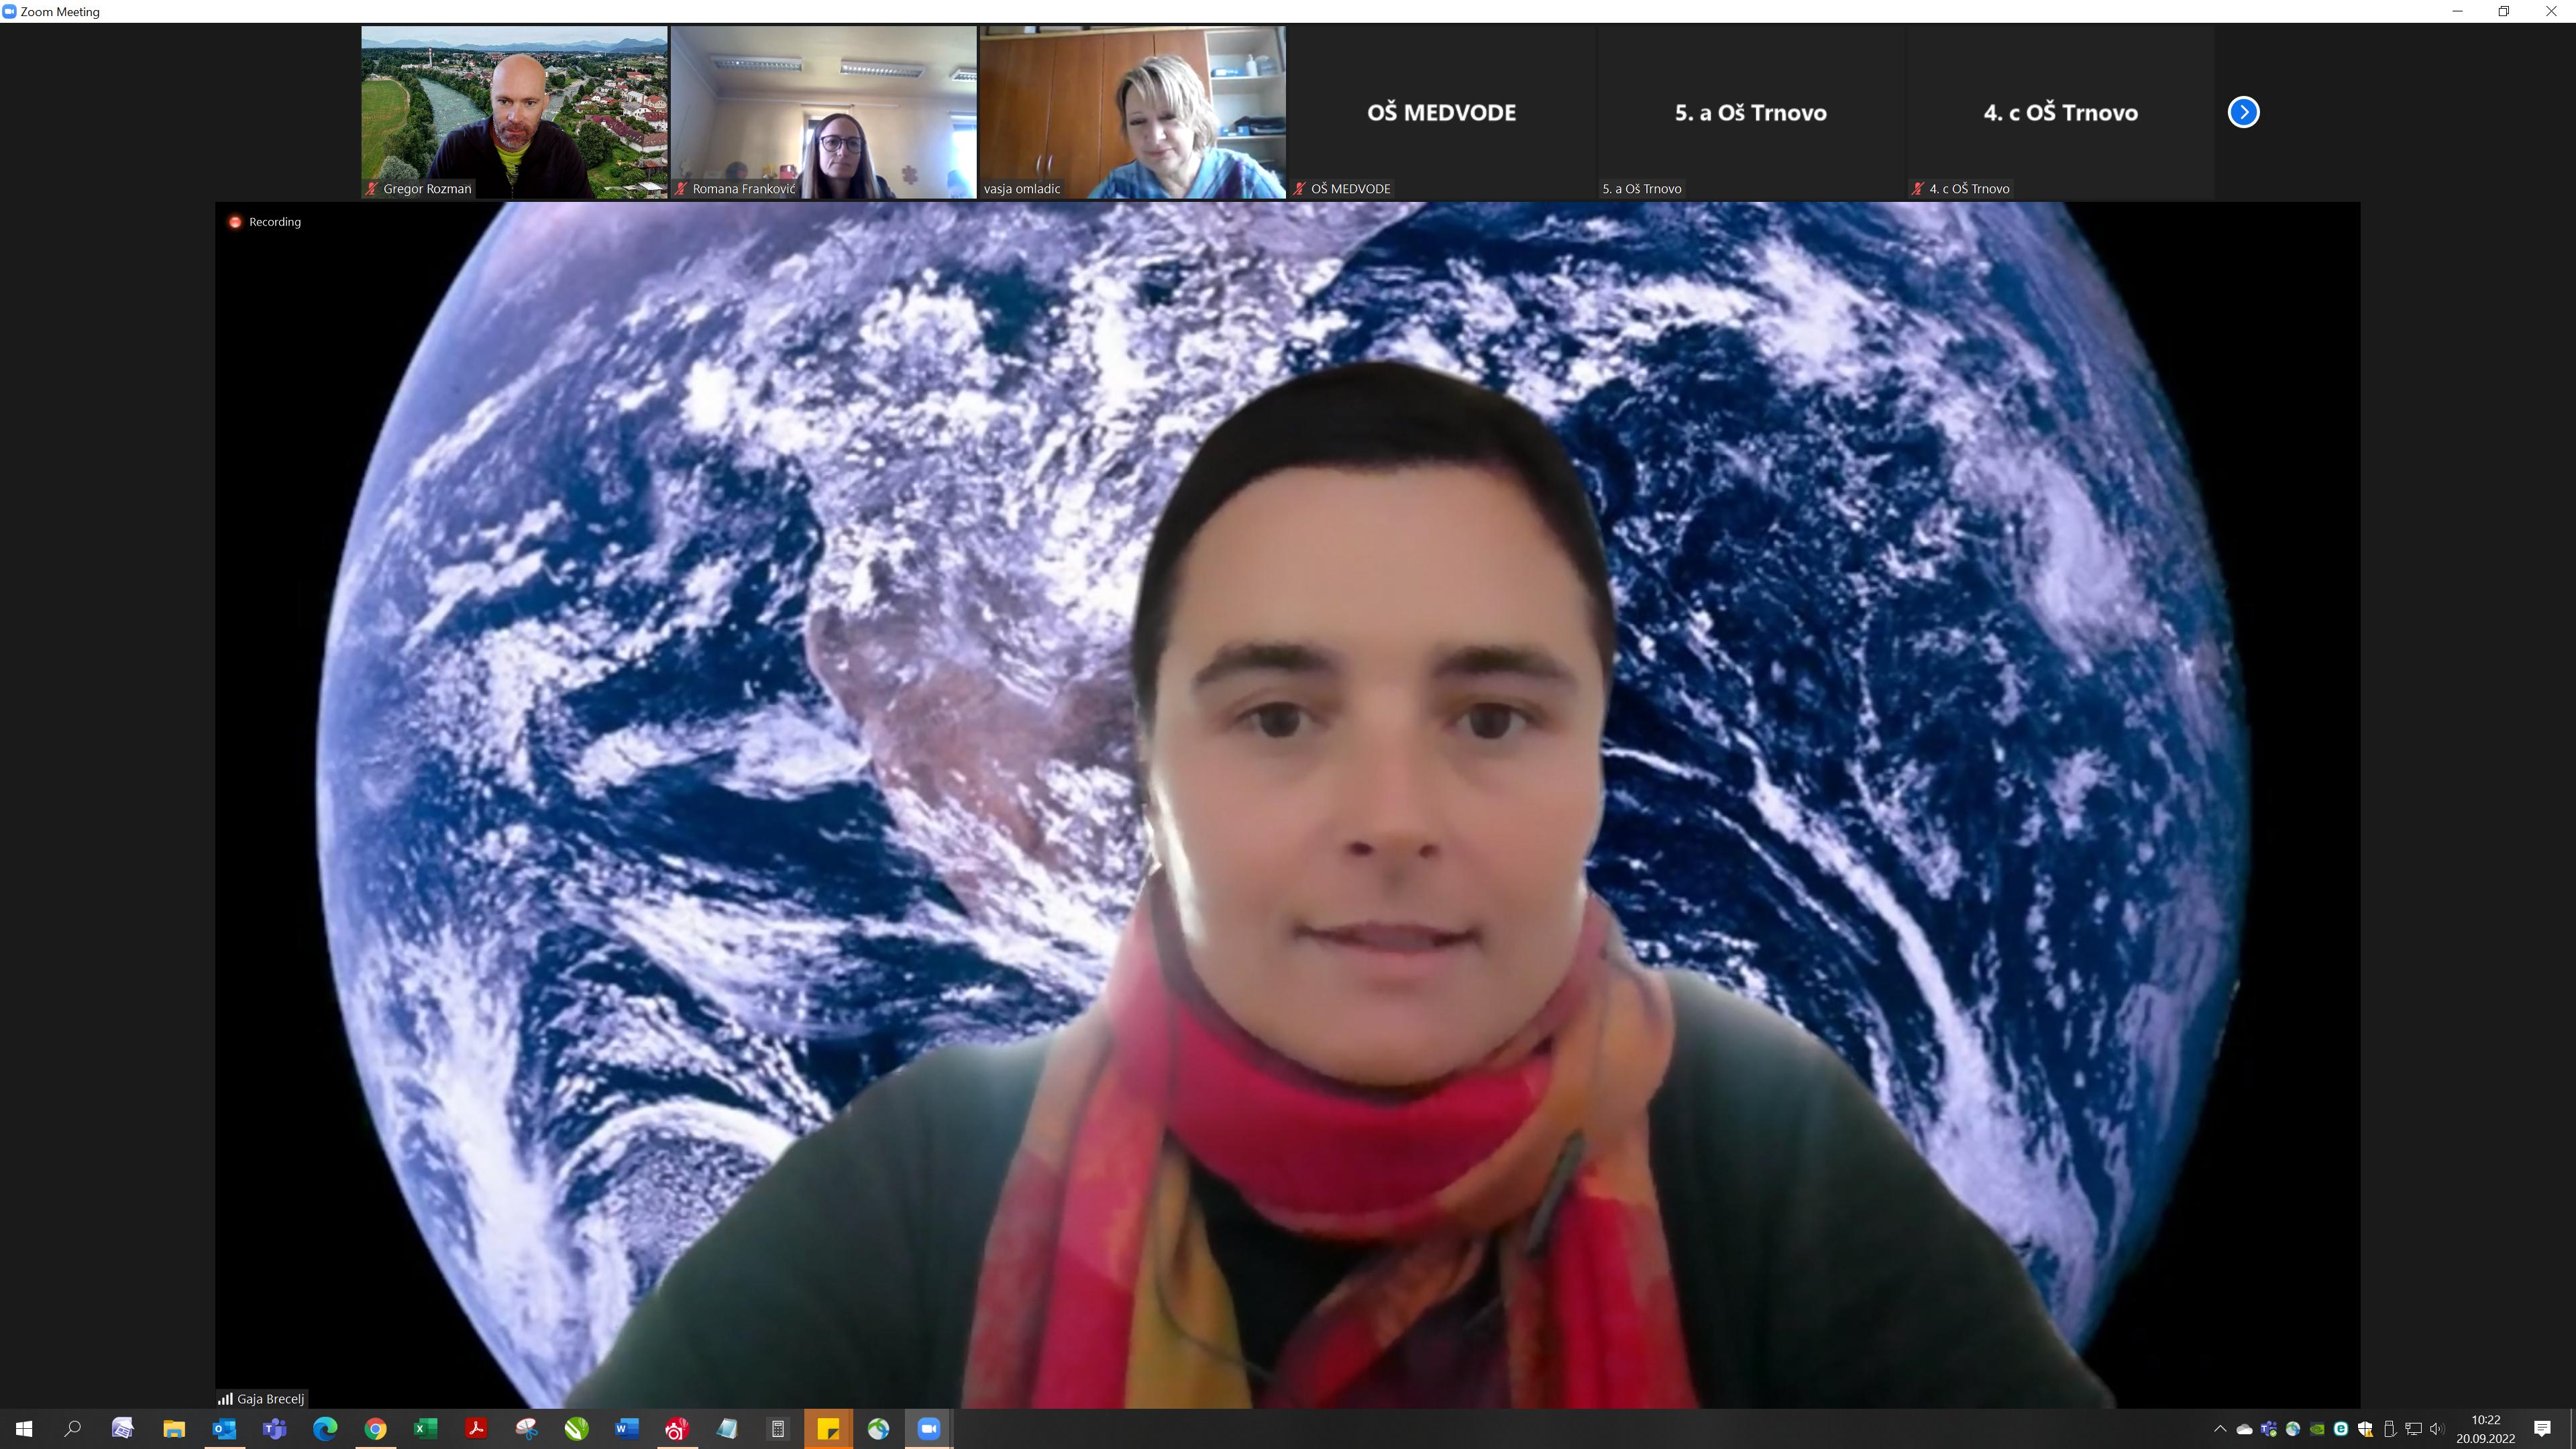Click Romana Franković's muted microphone icon

tap(681, 189)
